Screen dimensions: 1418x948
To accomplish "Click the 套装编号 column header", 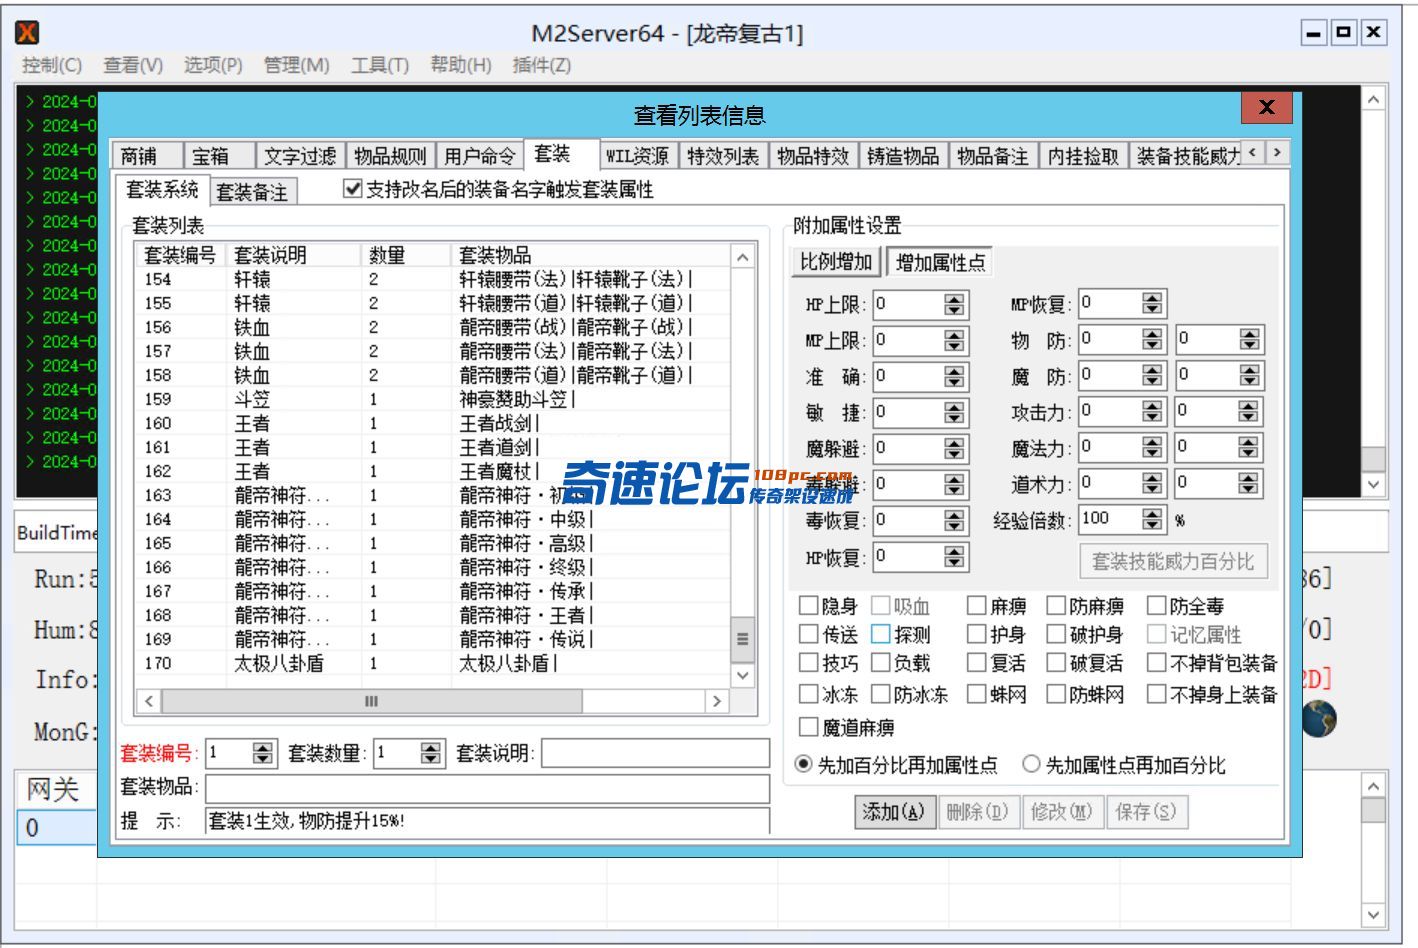I will click(x=180, y=255).
